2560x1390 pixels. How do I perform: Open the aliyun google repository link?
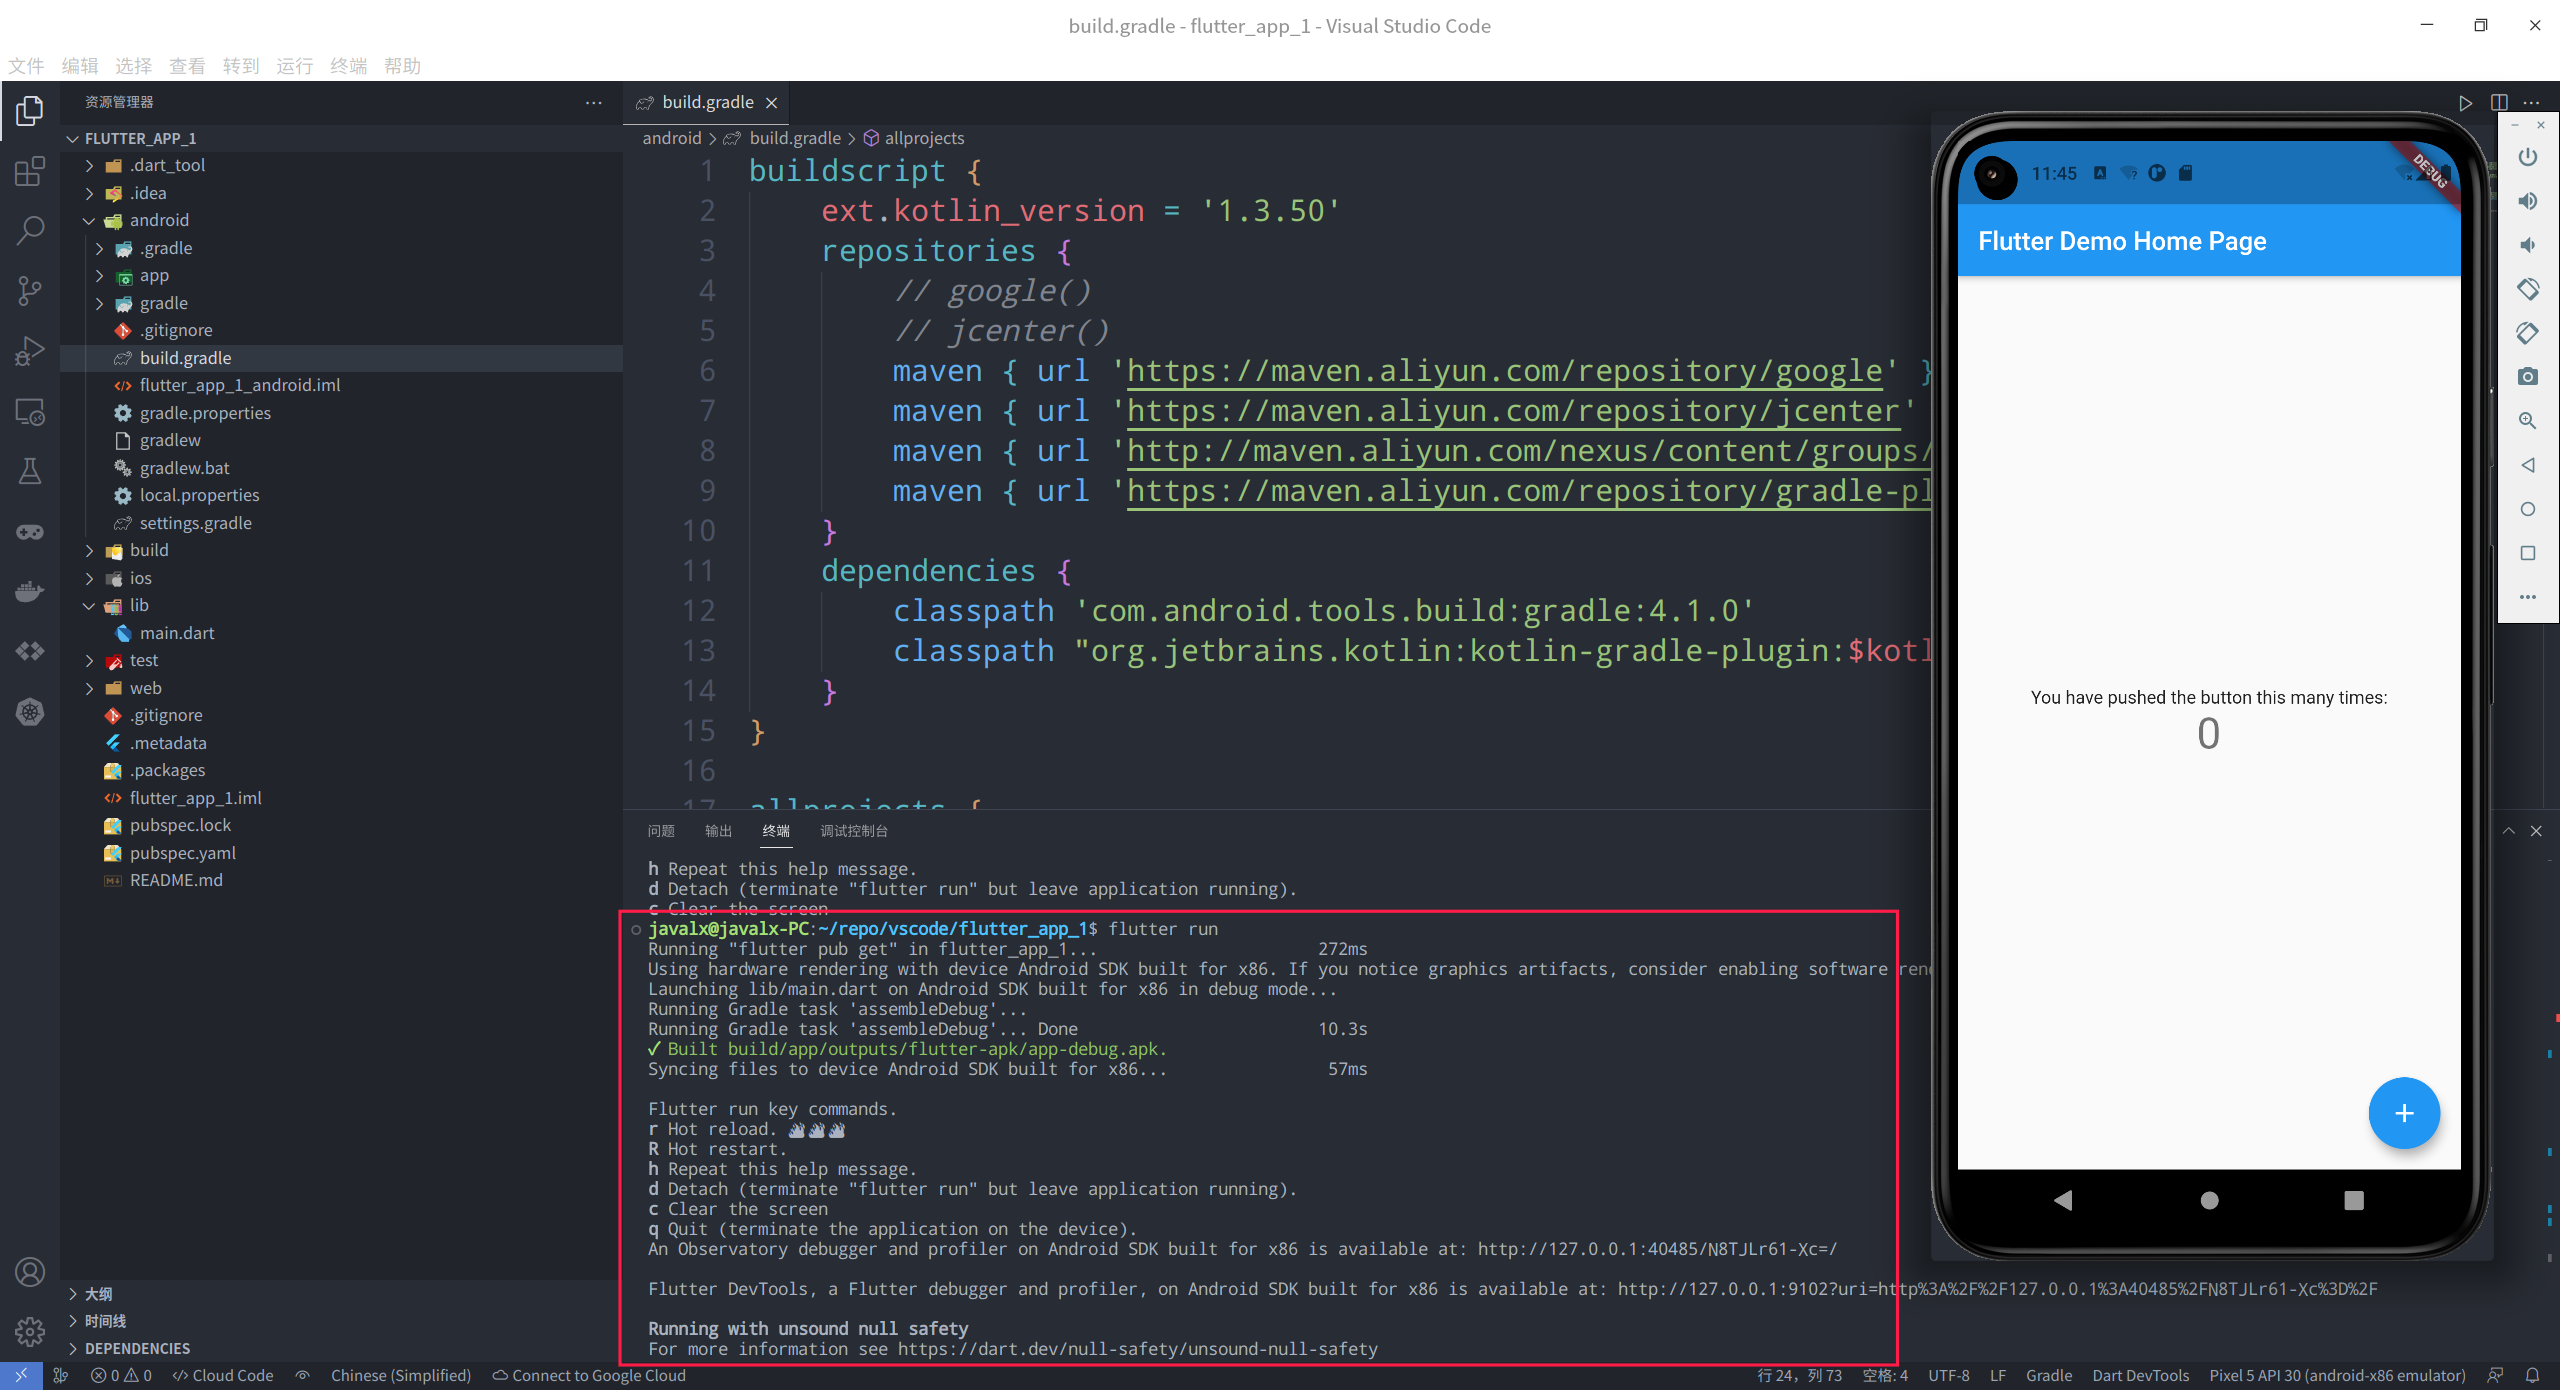(x=1505, y=371)
